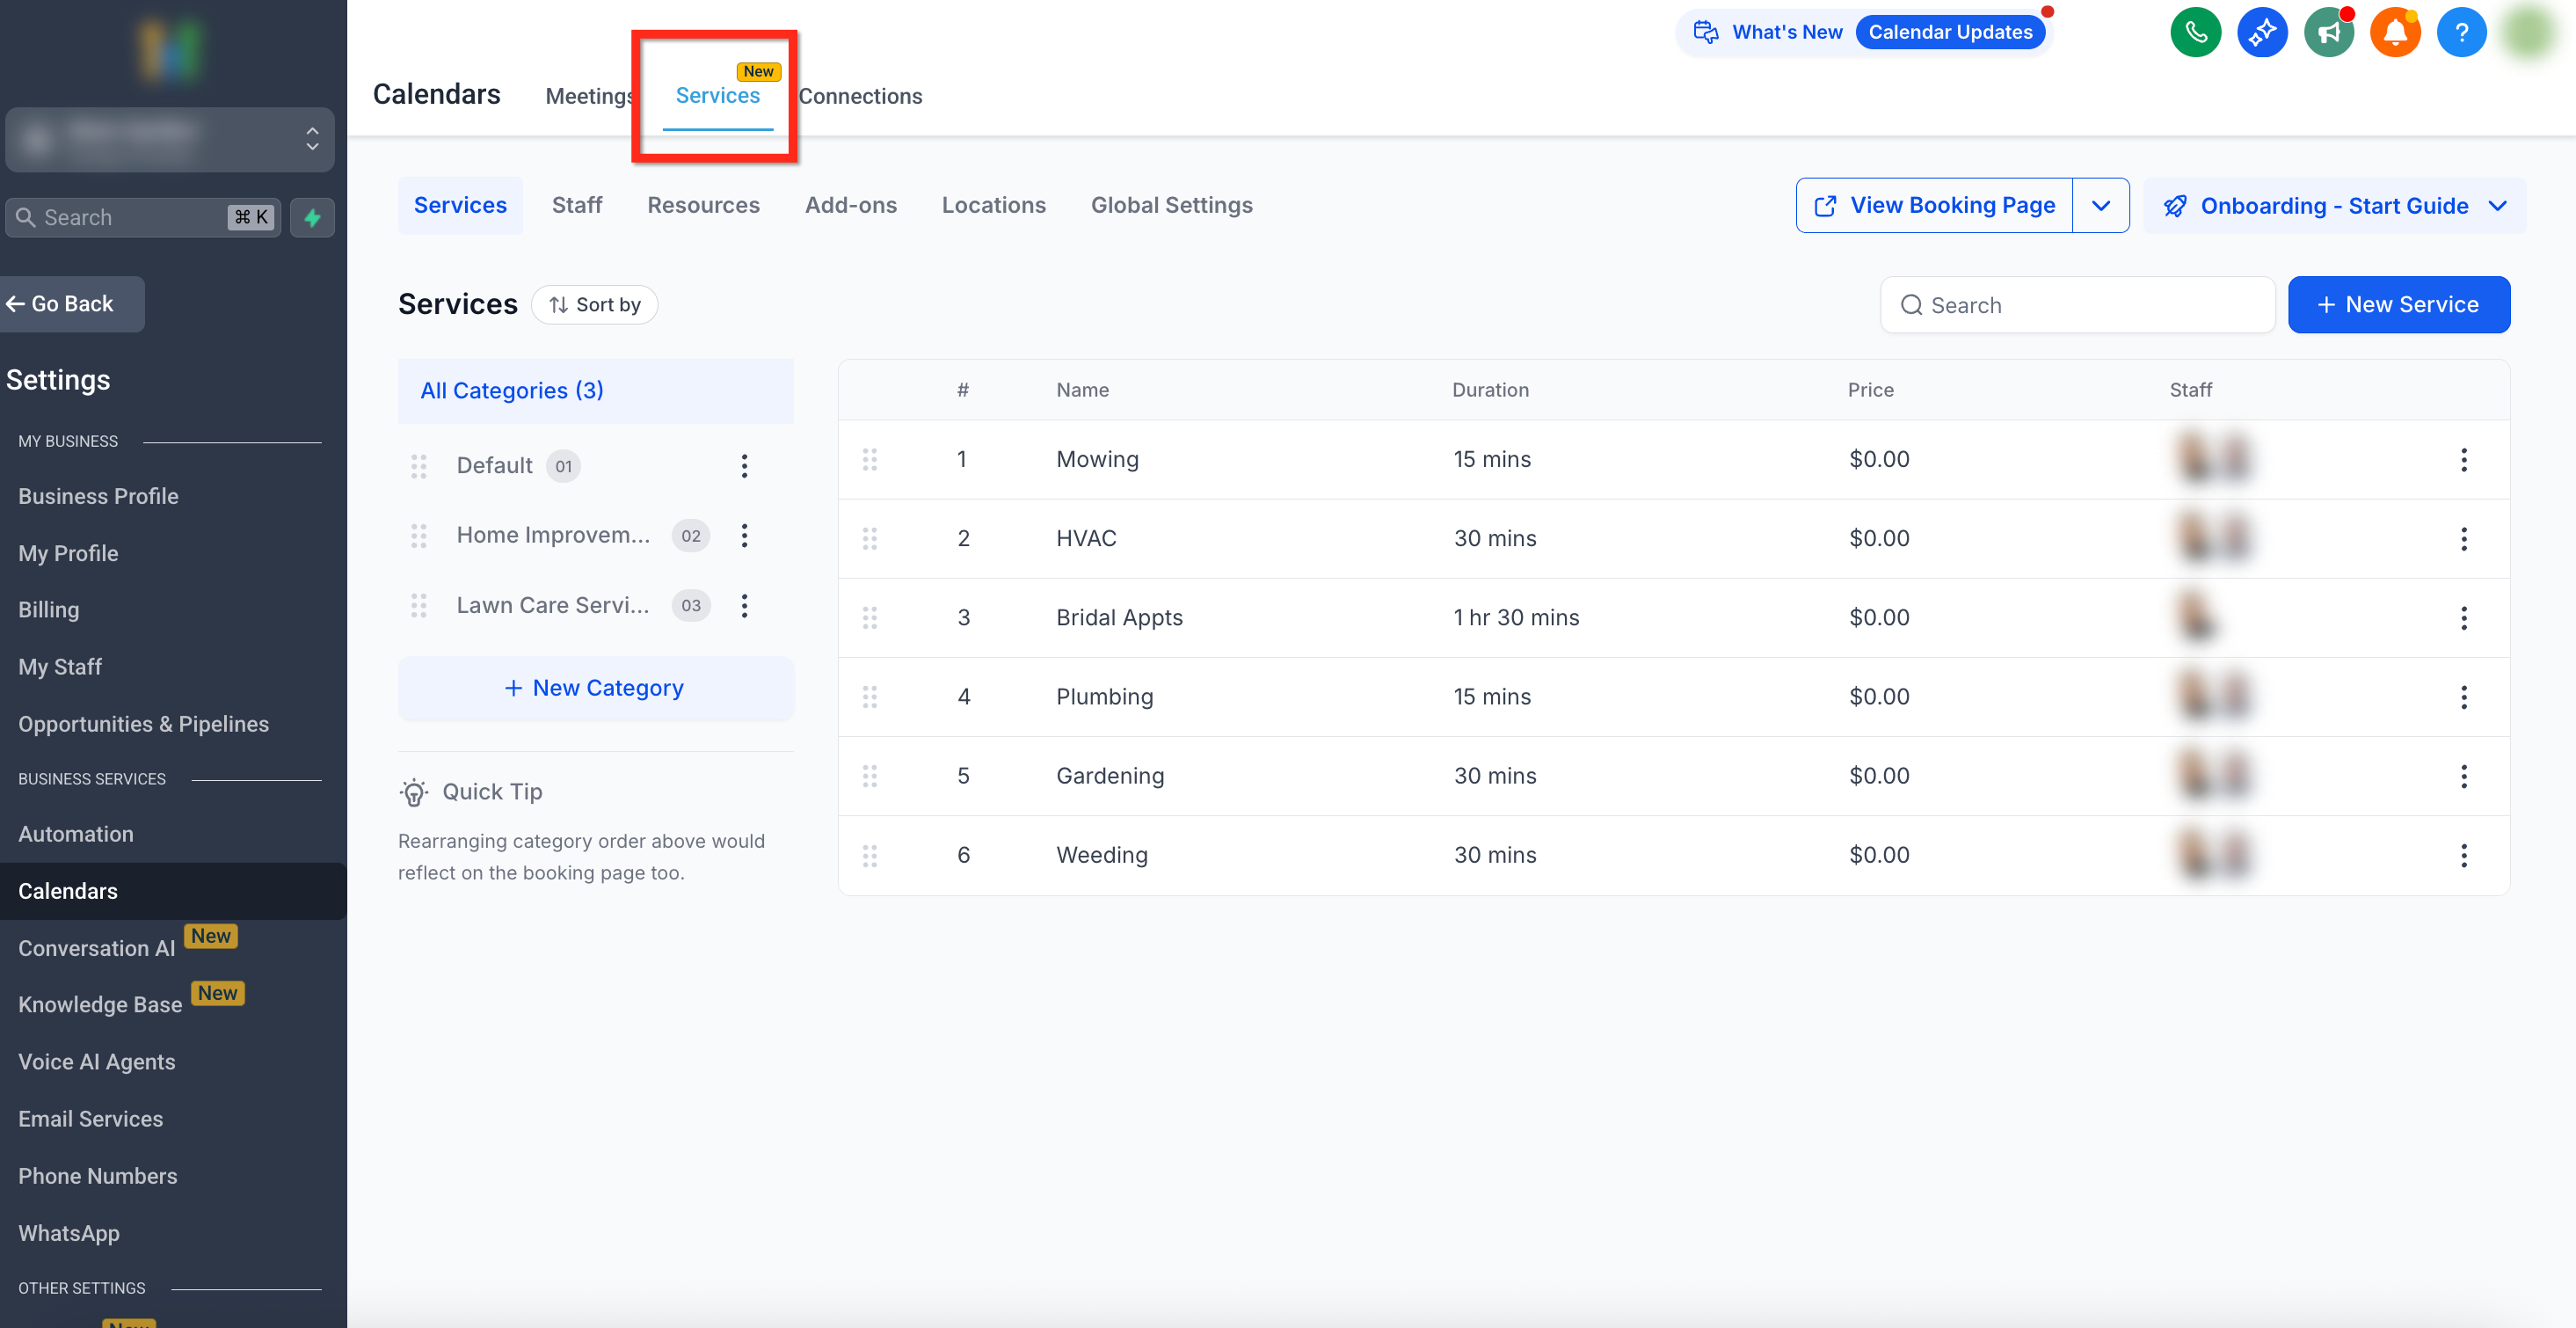Viewport: 2576px width, 1328px height.
Task: Click the blue help question mark icon
Action: point(2461,32)
